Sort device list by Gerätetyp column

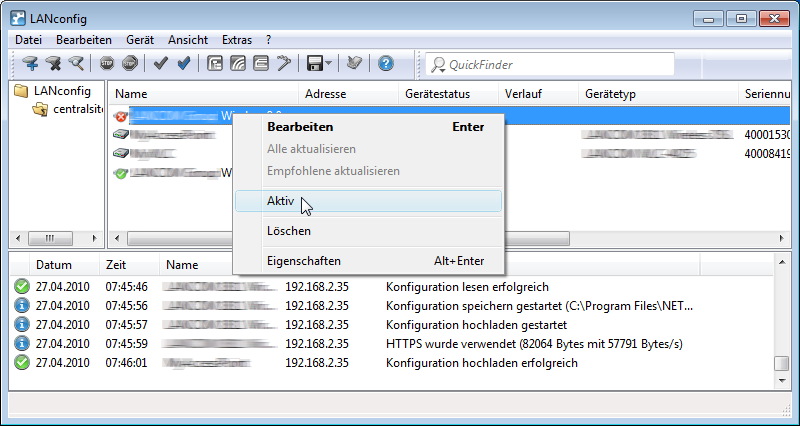[611, 94]
